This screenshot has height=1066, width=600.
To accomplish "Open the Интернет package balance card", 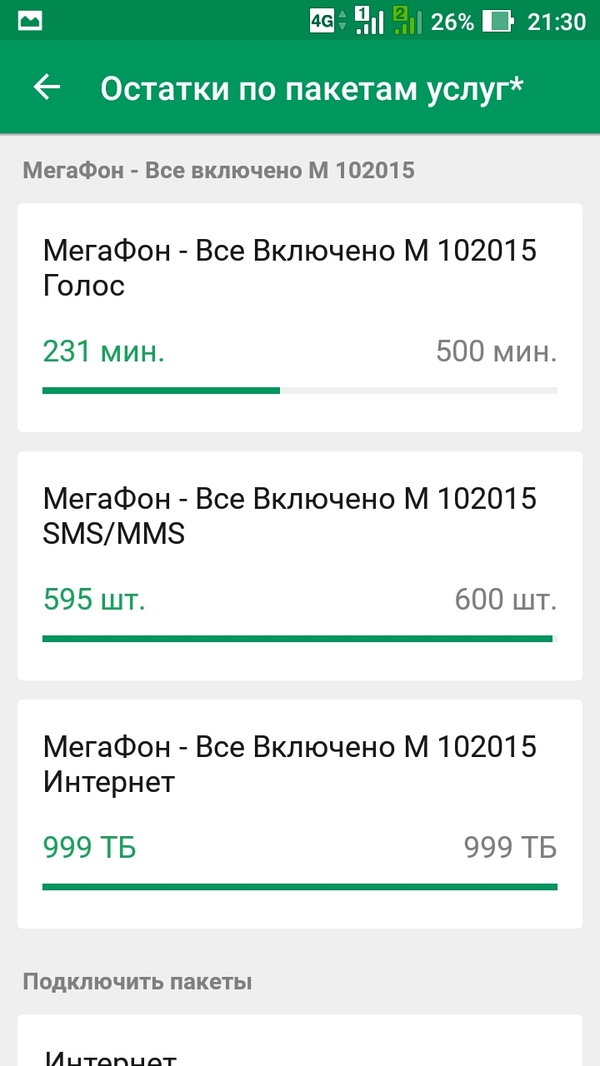I will pos(300,764).
